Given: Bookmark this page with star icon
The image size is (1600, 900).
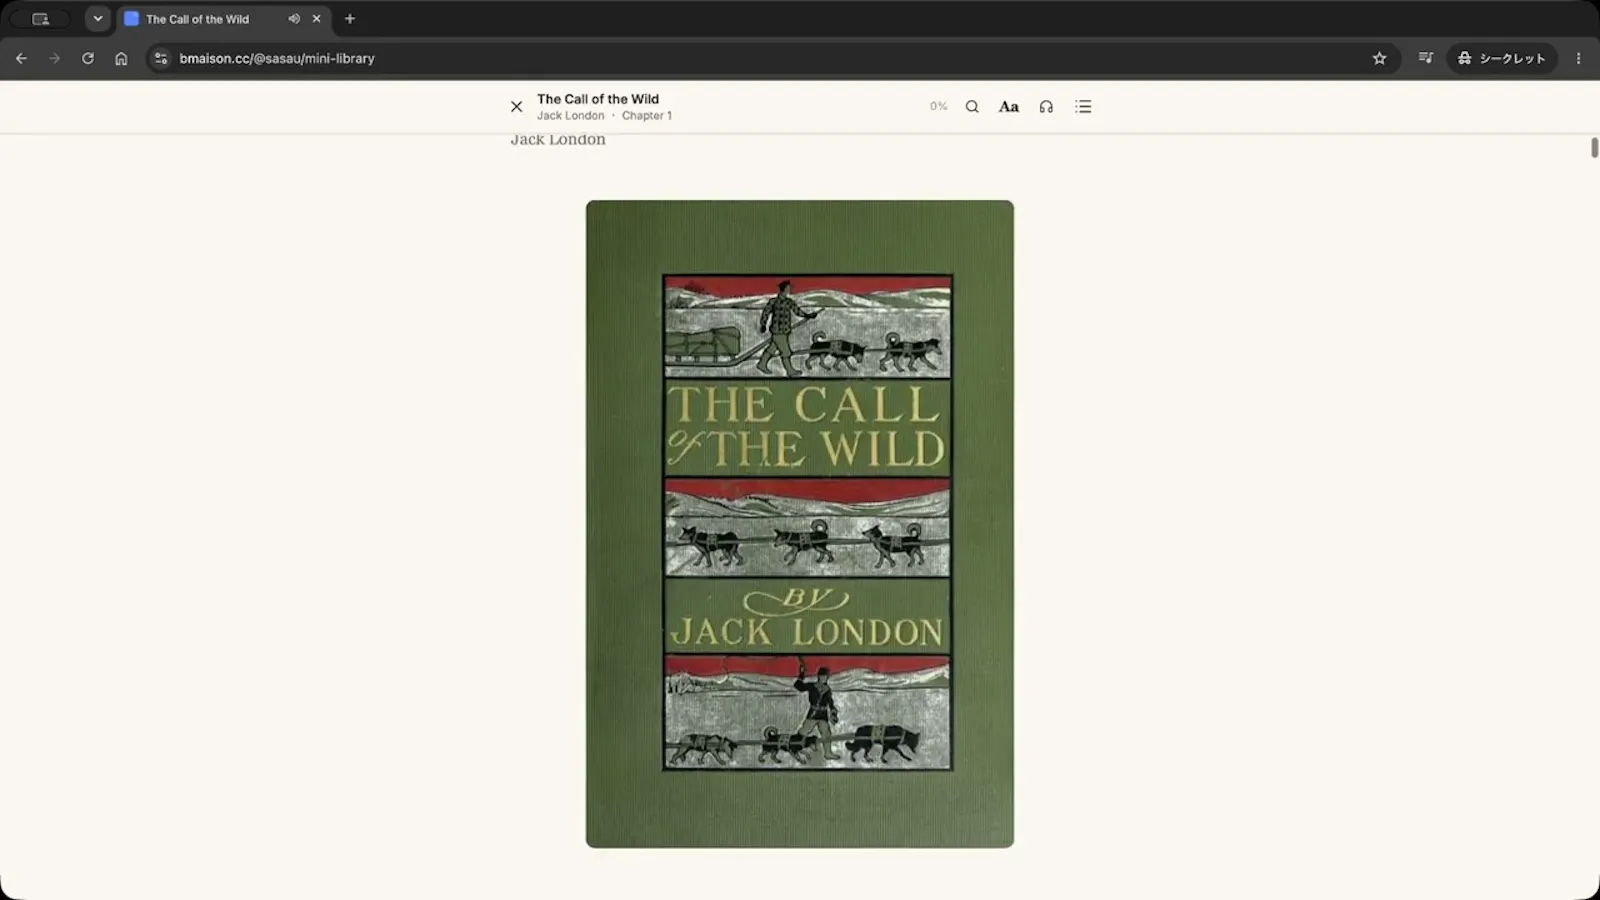Looking at the screenshot, I should pos(1379,58).
